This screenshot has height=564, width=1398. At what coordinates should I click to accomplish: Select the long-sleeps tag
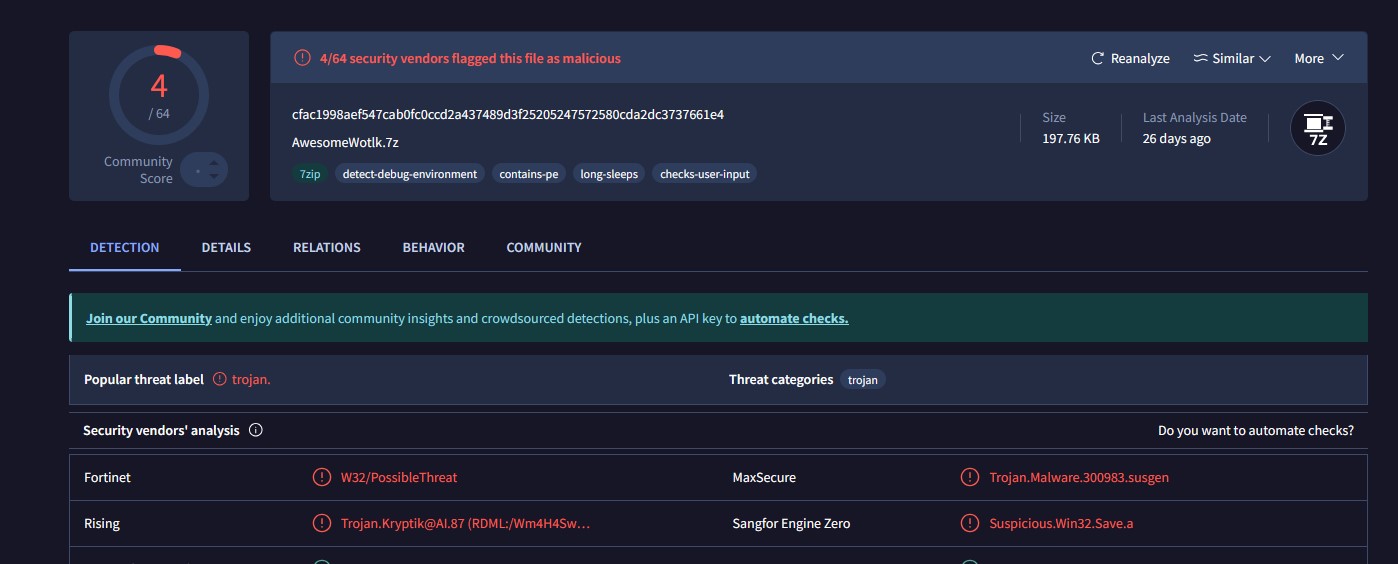[609, 174]
